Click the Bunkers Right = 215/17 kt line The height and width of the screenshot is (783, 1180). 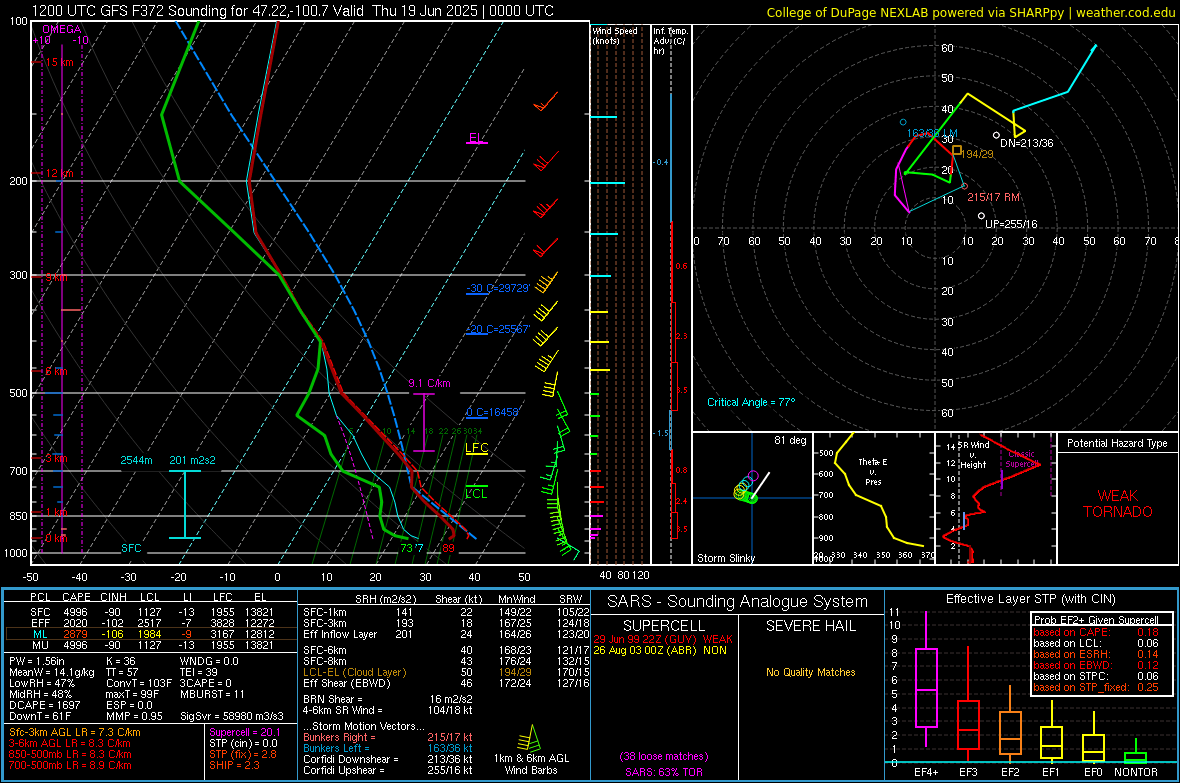[388, 737]
